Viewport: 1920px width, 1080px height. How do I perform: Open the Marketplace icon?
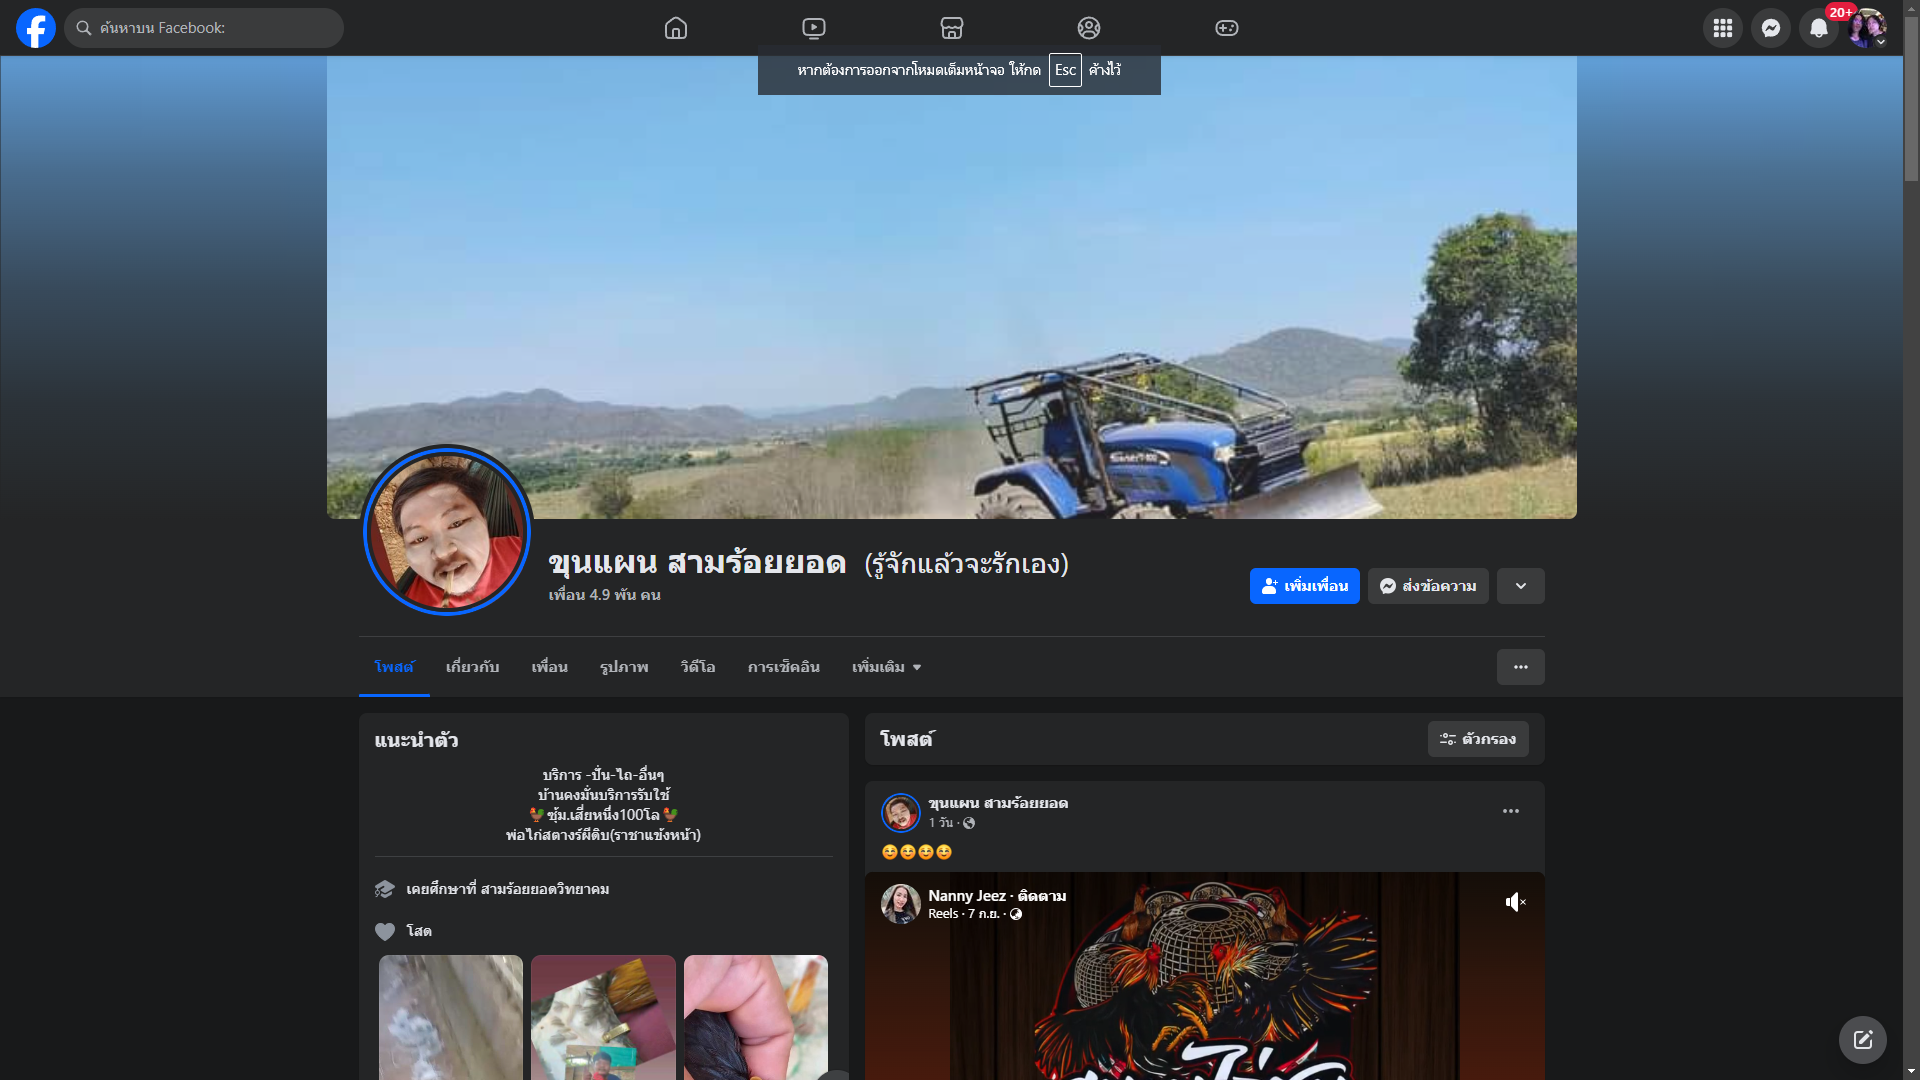(952, 28)
